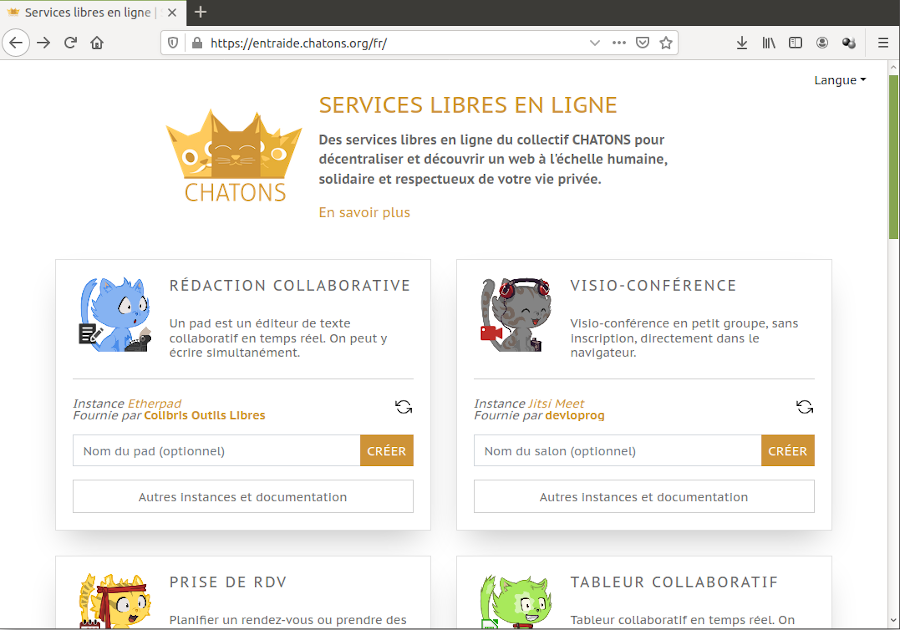The height and width of the screenshot is (630, 900).
Task: Switch the Jitsi Meet instance with the refresh icon
Action: 804,407
